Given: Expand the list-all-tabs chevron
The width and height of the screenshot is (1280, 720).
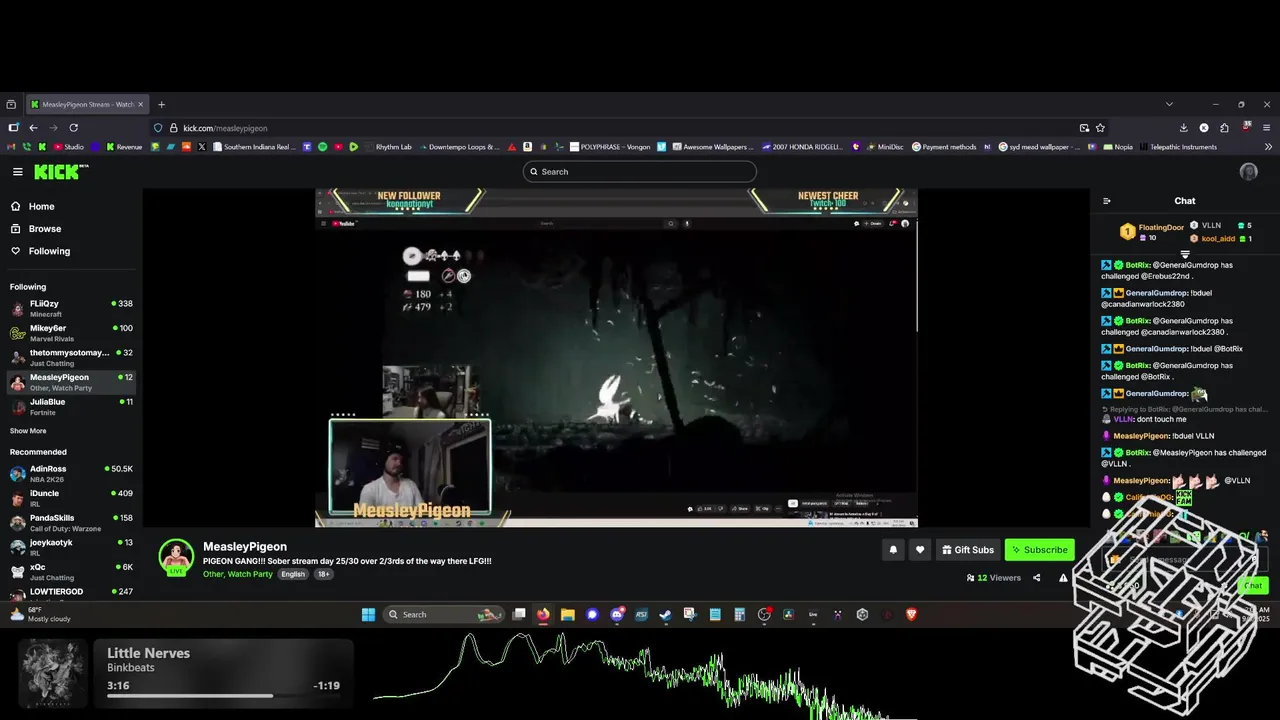Looking at the screenshot, I should coord(1169,104).
